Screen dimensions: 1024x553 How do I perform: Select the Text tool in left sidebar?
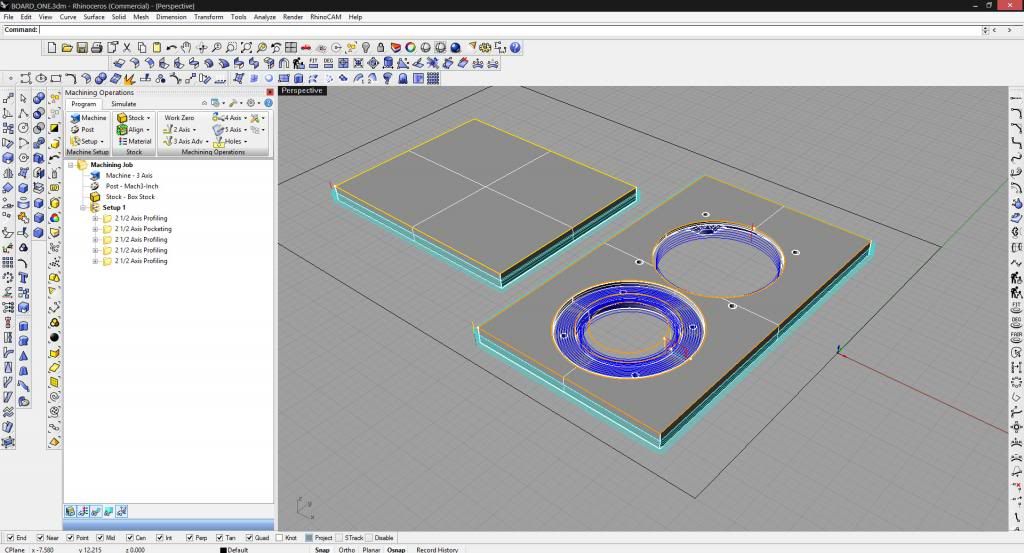(24, 278)
